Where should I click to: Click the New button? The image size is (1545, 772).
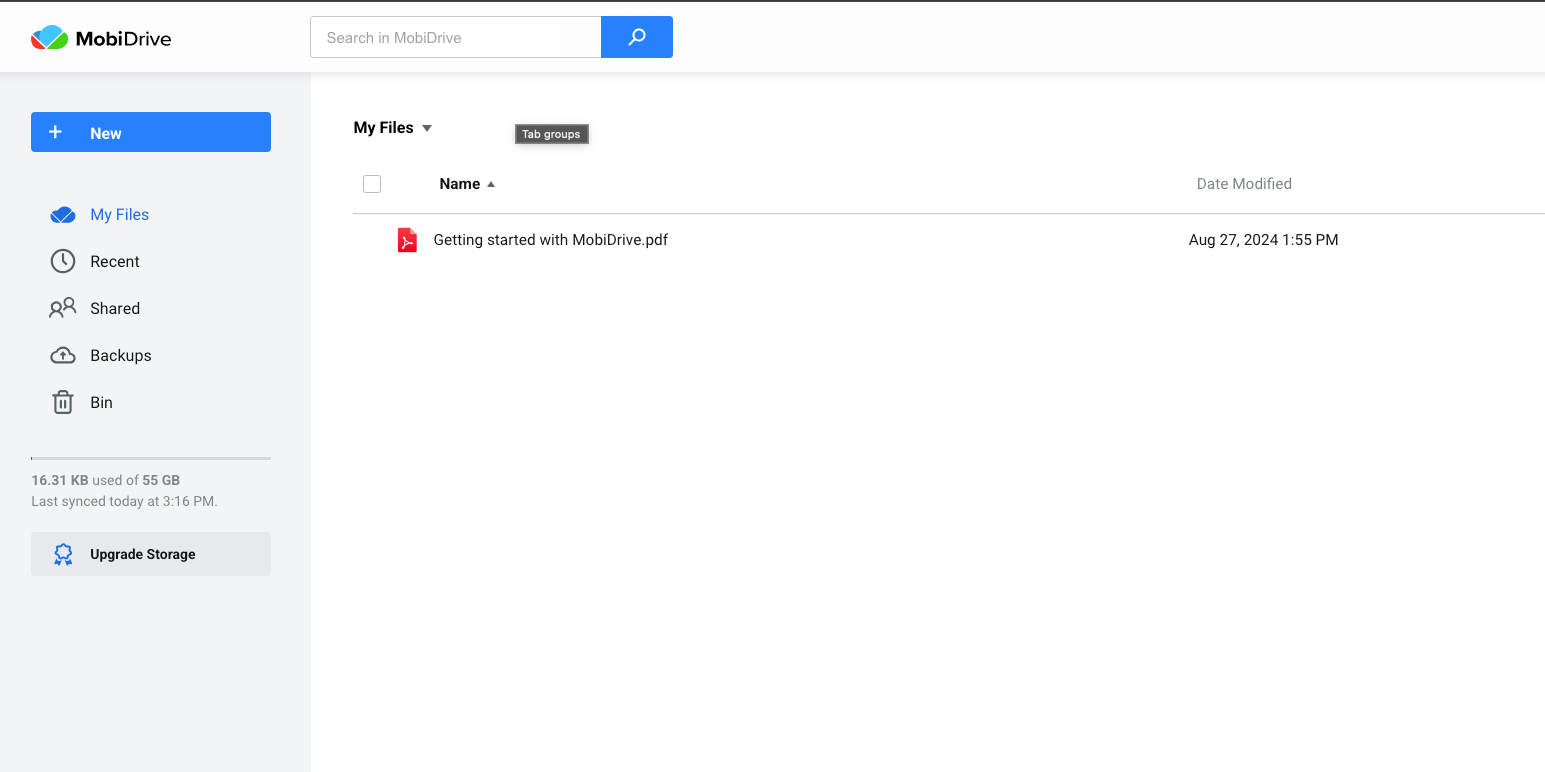(151, 132)
